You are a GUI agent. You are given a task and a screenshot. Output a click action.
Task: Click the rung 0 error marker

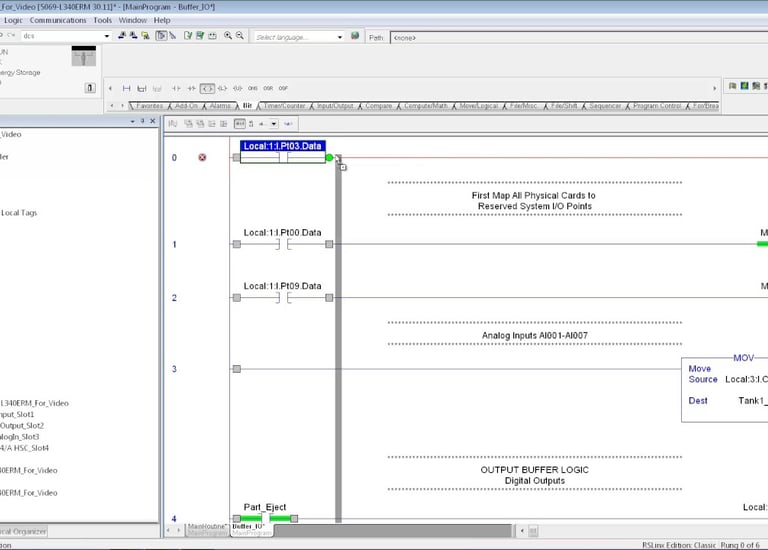[x=202, y=157]
